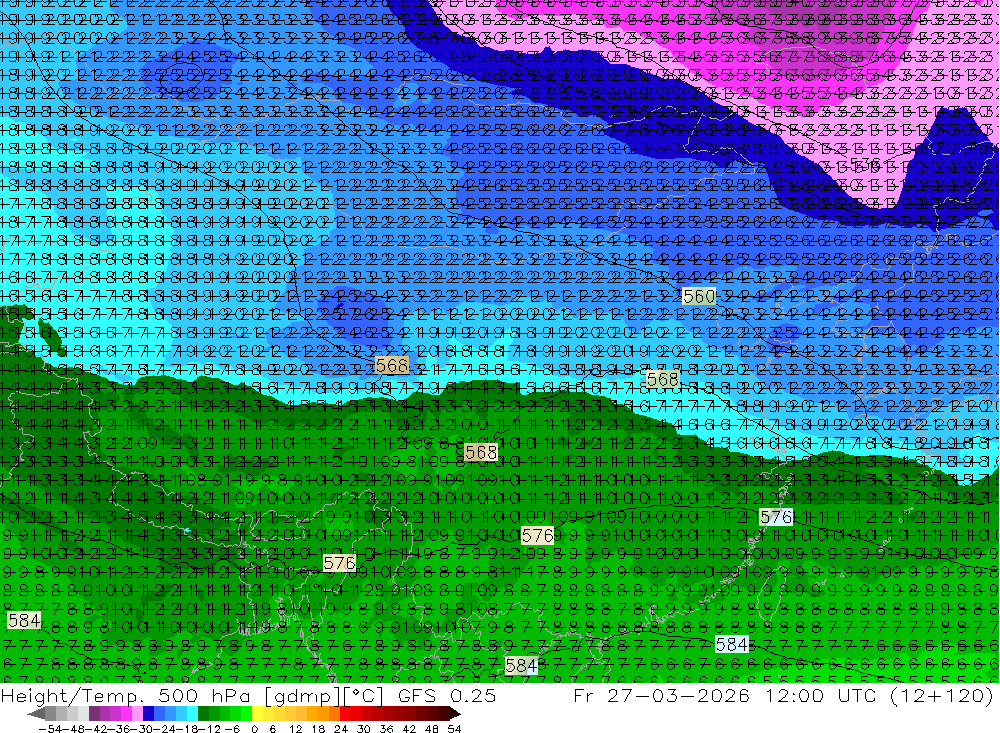Image resolution: width=1000 pixels, height=733 pixels.
Task: Click the legend value '12'
Action: tap(295, 729)
